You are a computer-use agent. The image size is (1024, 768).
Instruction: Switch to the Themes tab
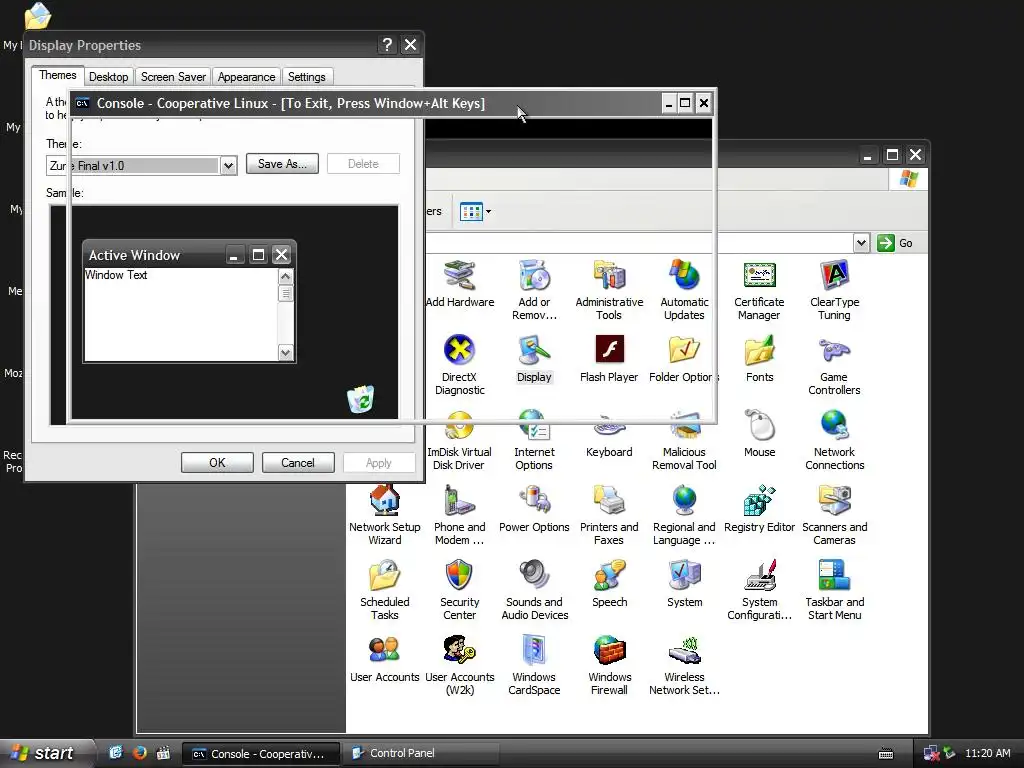coord(57,75)
